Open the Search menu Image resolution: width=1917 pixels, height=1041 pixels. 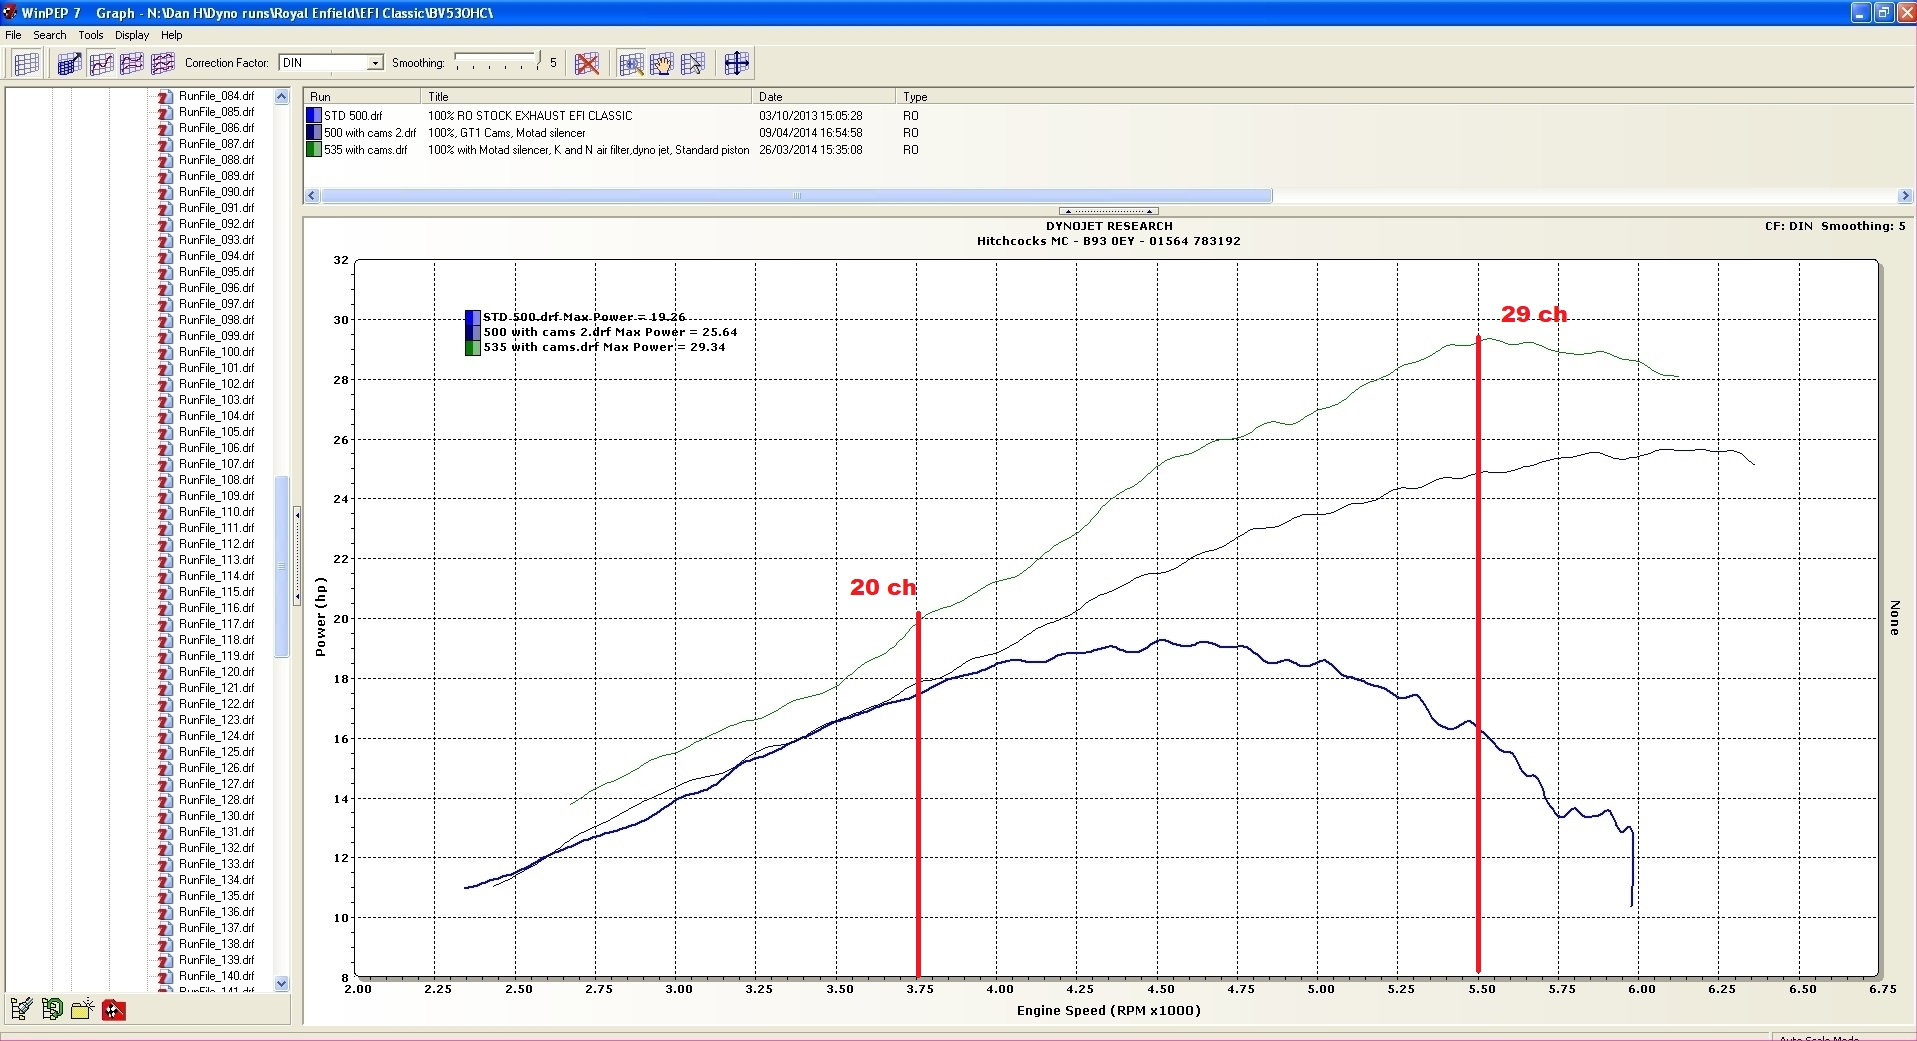pyautogui.click(x=50, y=35)
